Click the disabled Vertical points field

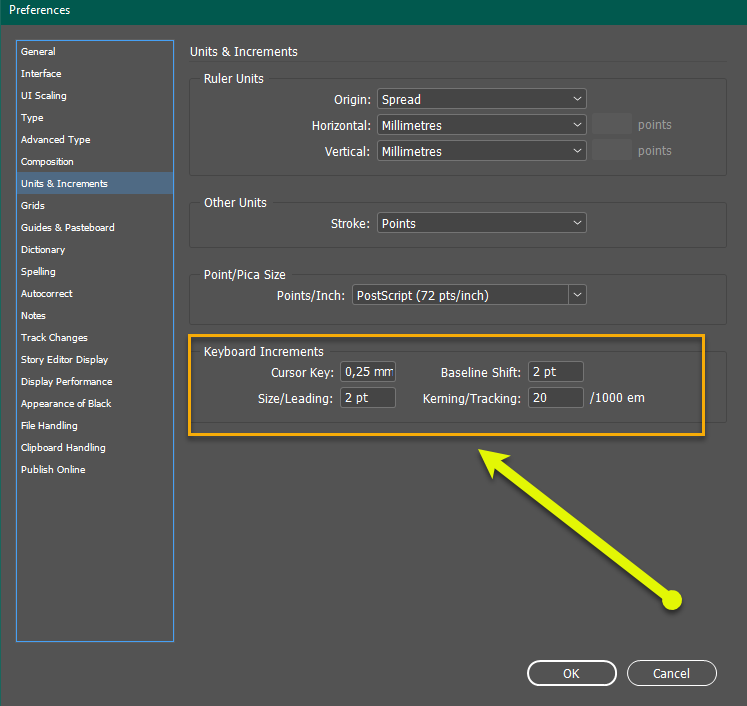click(612, 151)
